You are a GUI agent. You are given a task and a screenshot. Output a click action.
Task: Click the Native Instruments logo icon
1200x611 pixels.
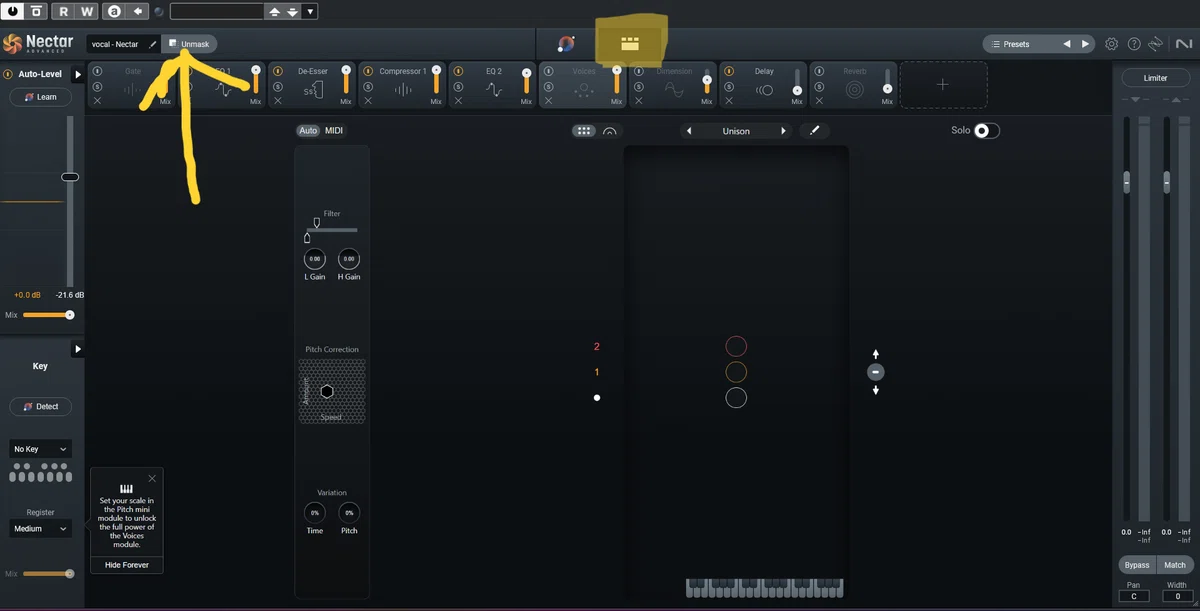1183,44
